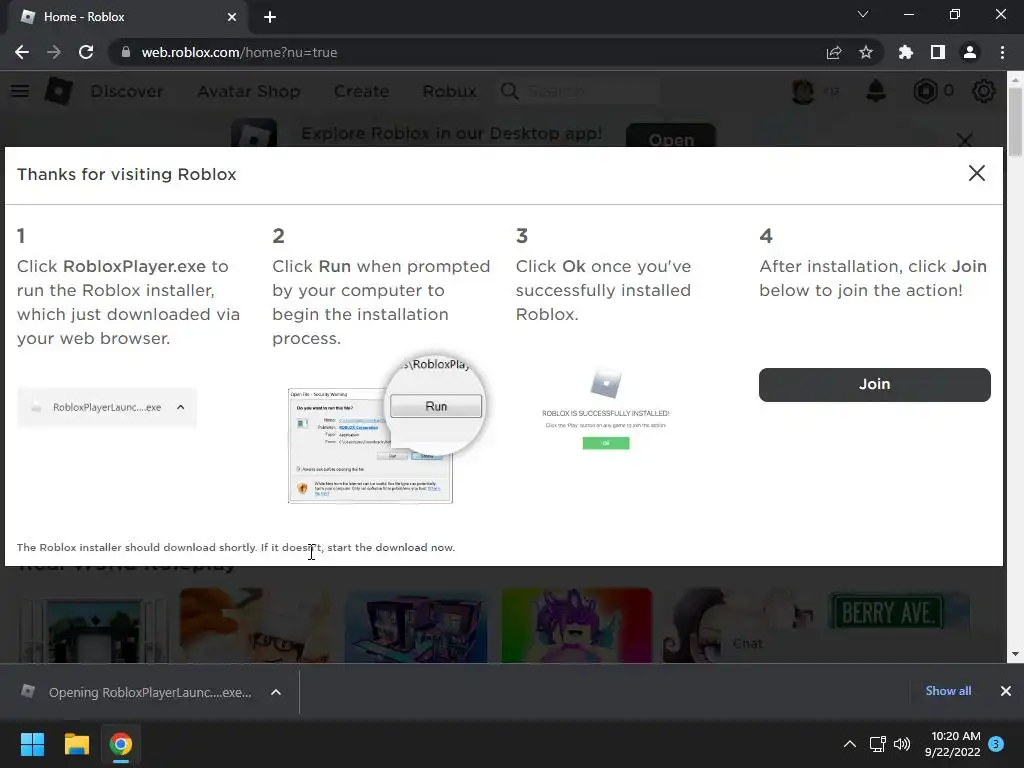Expand the download item options chevron

coord(276,692)
